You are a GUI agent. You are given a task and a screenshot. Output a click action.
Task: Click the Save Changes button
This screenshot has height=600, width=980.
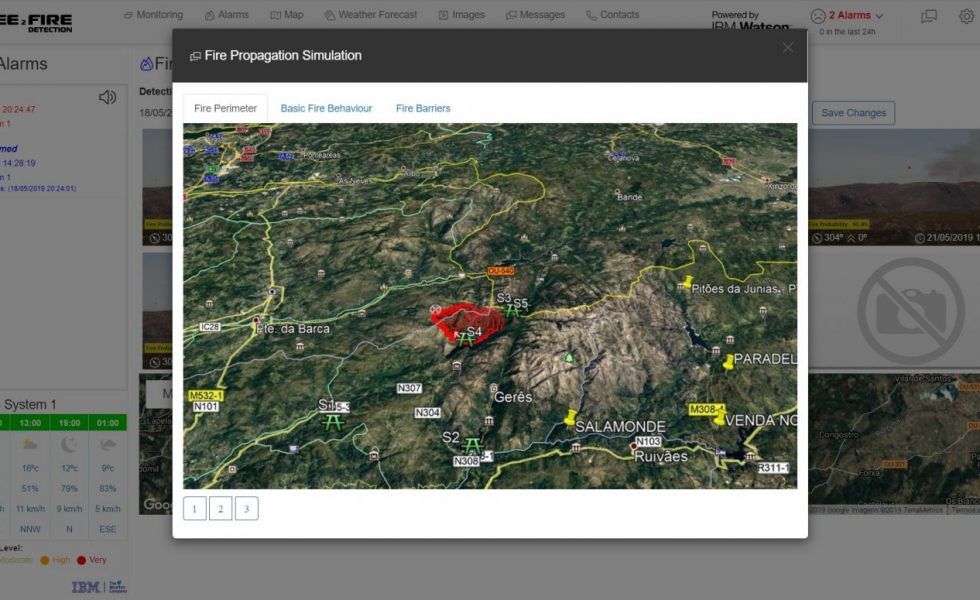[852, 113]
